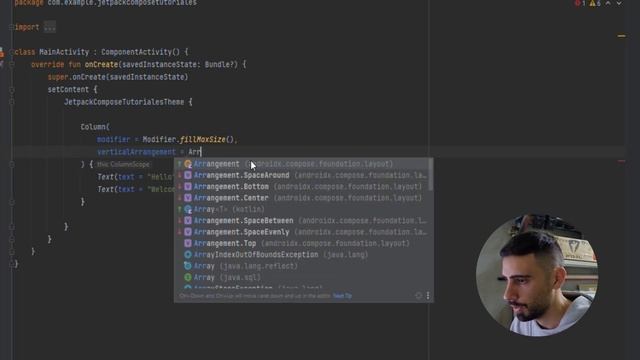Select Arrangement.Top suggestion
This screenshot has height=360, width=640.
pyautogui.click(x=302, y=244)
